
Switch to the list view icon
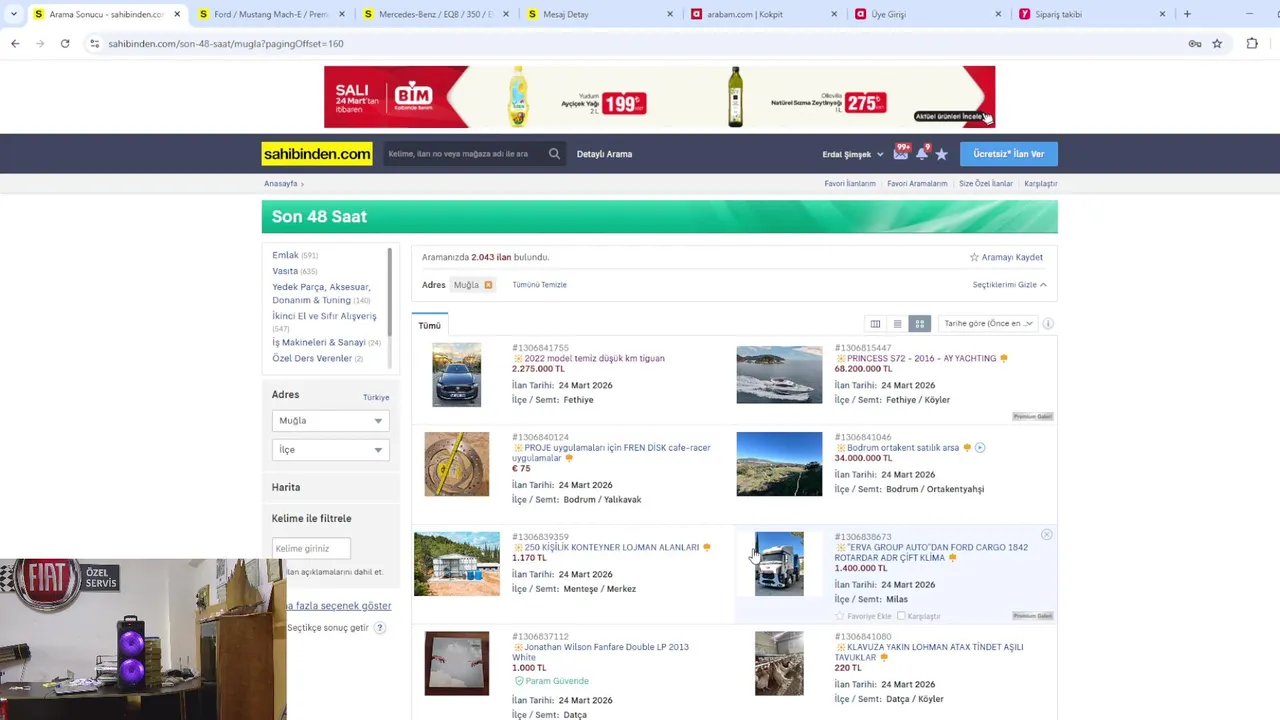pyautogui.click(x=897, y=324)
